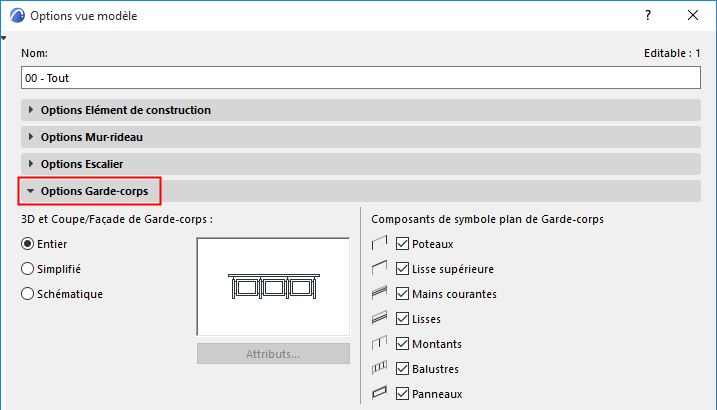Click the Mains courantes symbol icon
717x410 pixels.
coord(379,293)
